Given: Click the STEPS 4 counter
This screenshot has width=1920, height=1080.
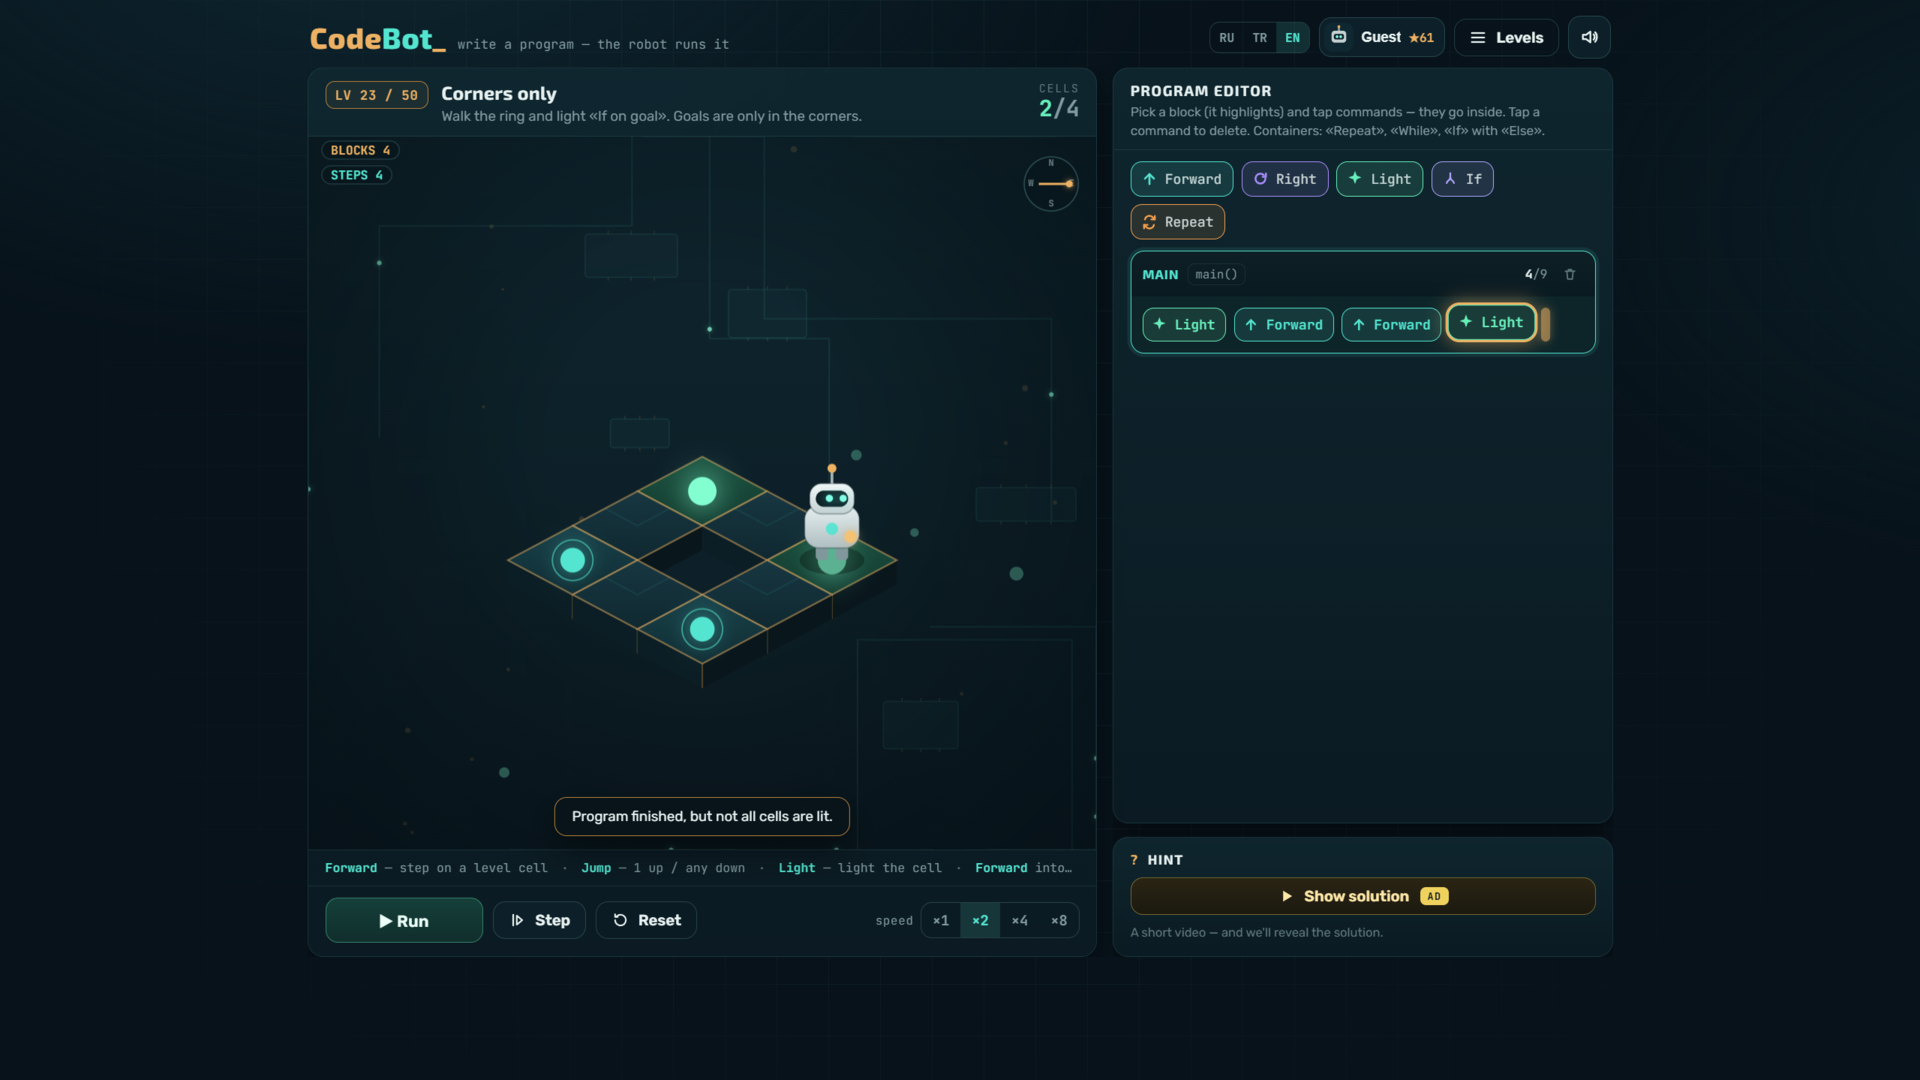Looking at the screenshot, I should pos(356,175).
